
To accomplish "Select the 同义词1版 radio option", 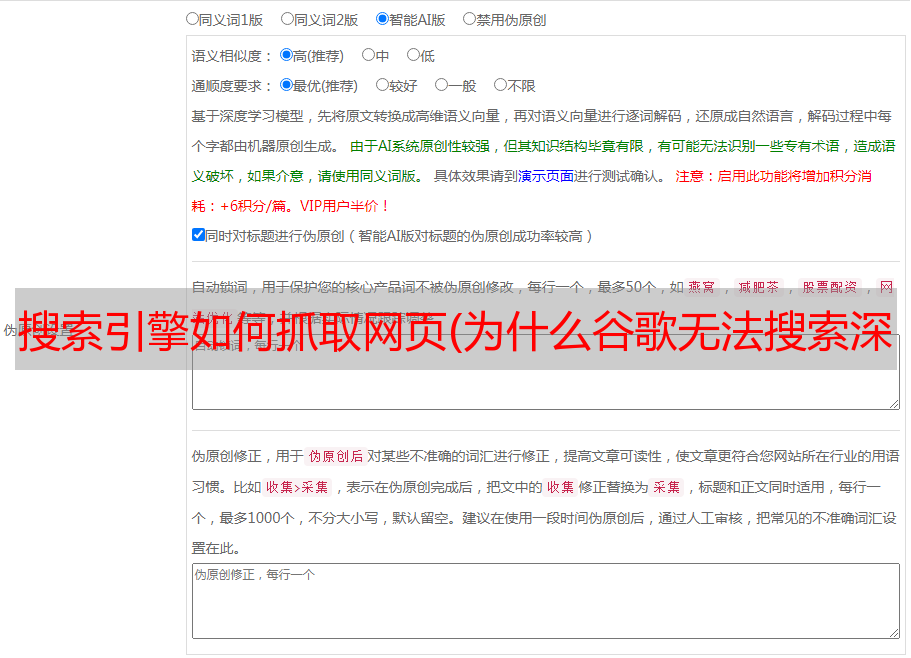I will [x=192, y=19].
